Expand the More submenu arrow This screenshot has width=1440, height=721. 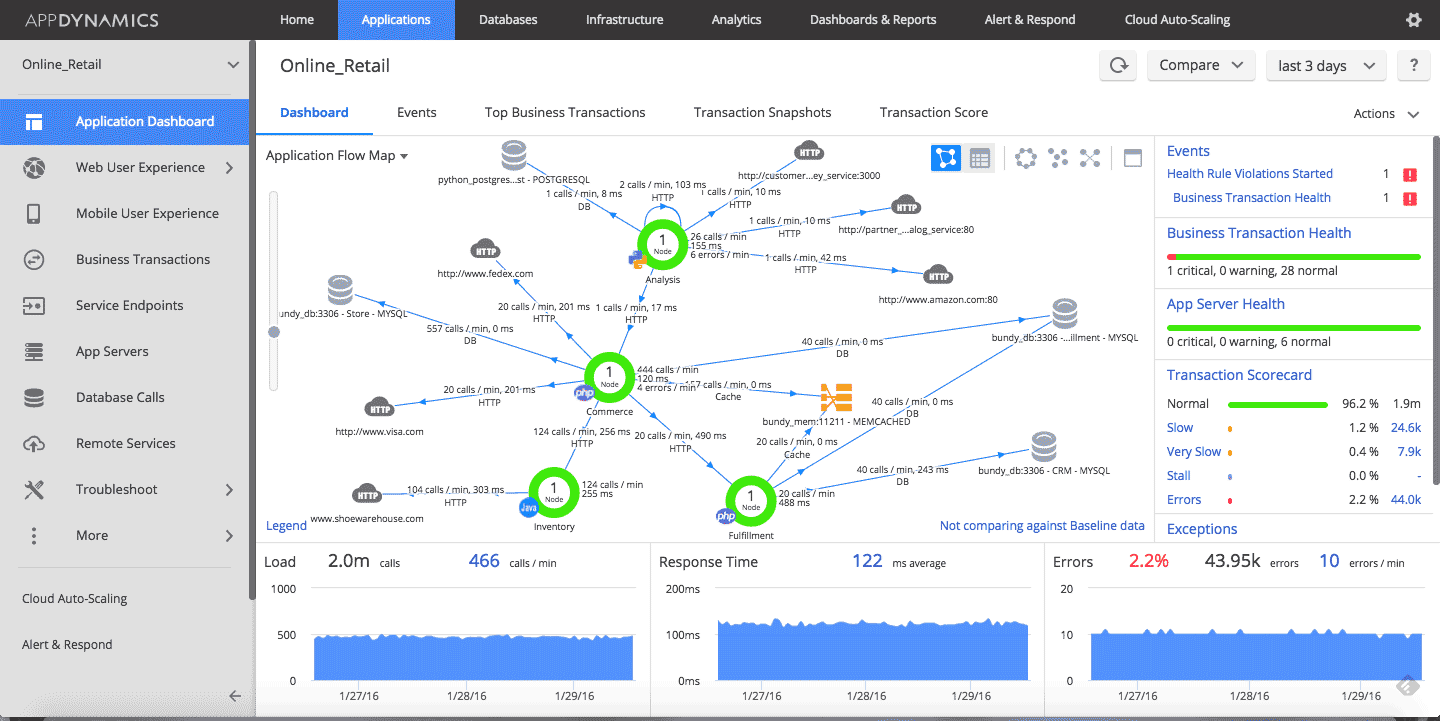(229, 536)
